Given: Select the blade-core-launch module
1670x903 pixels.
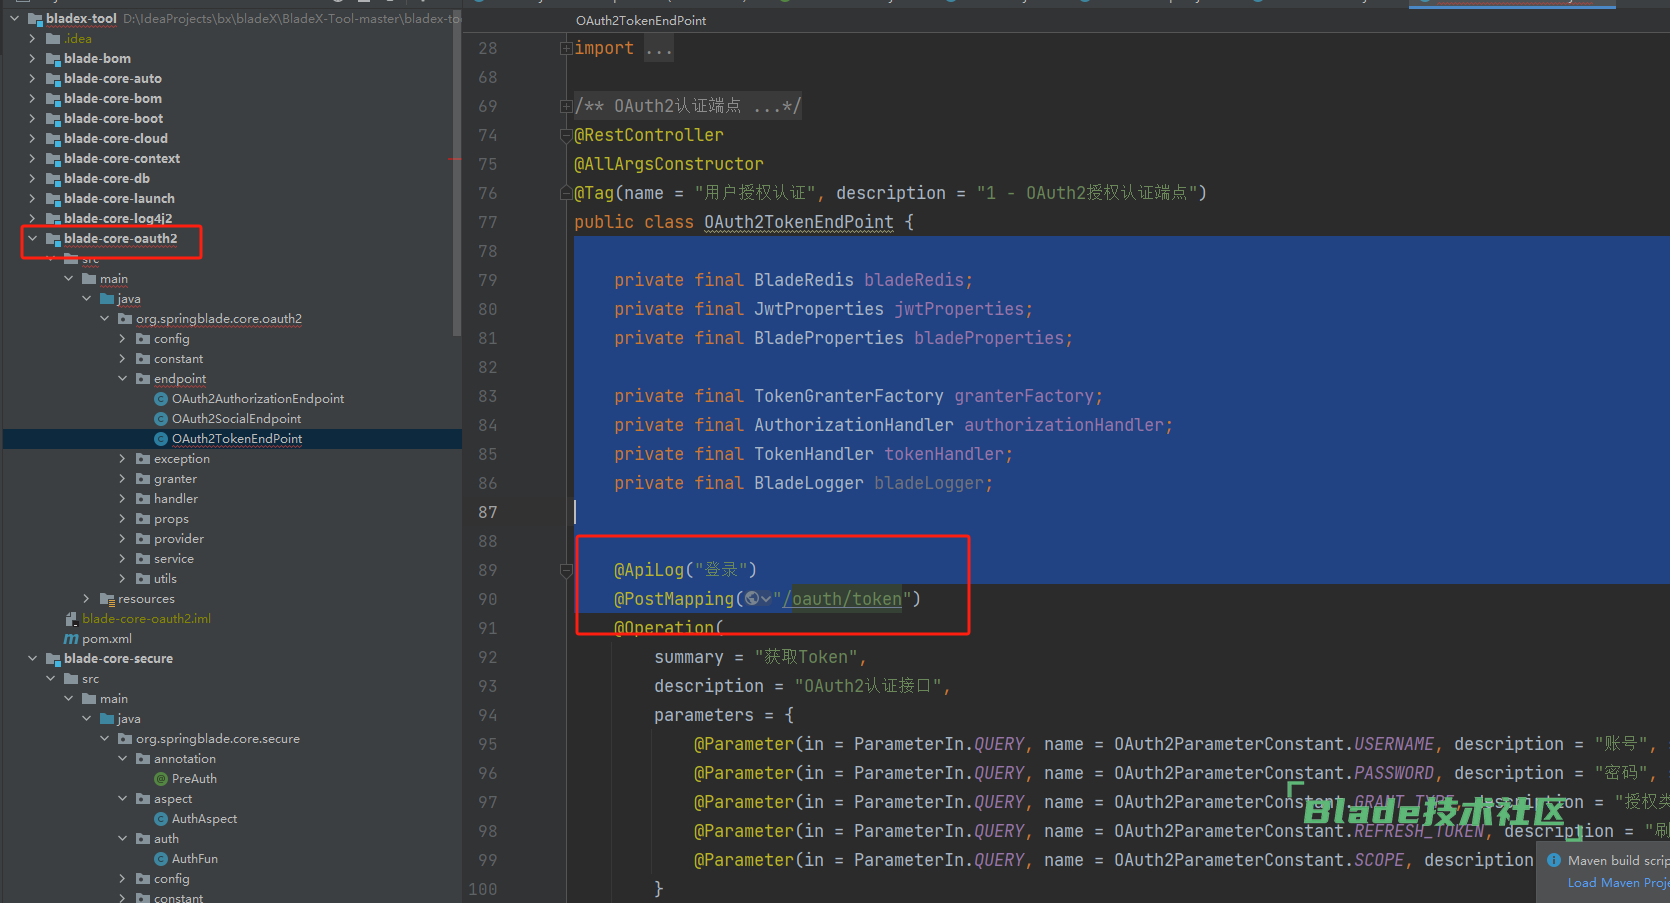Looking at the screenshot, I should tap(119, 199).
